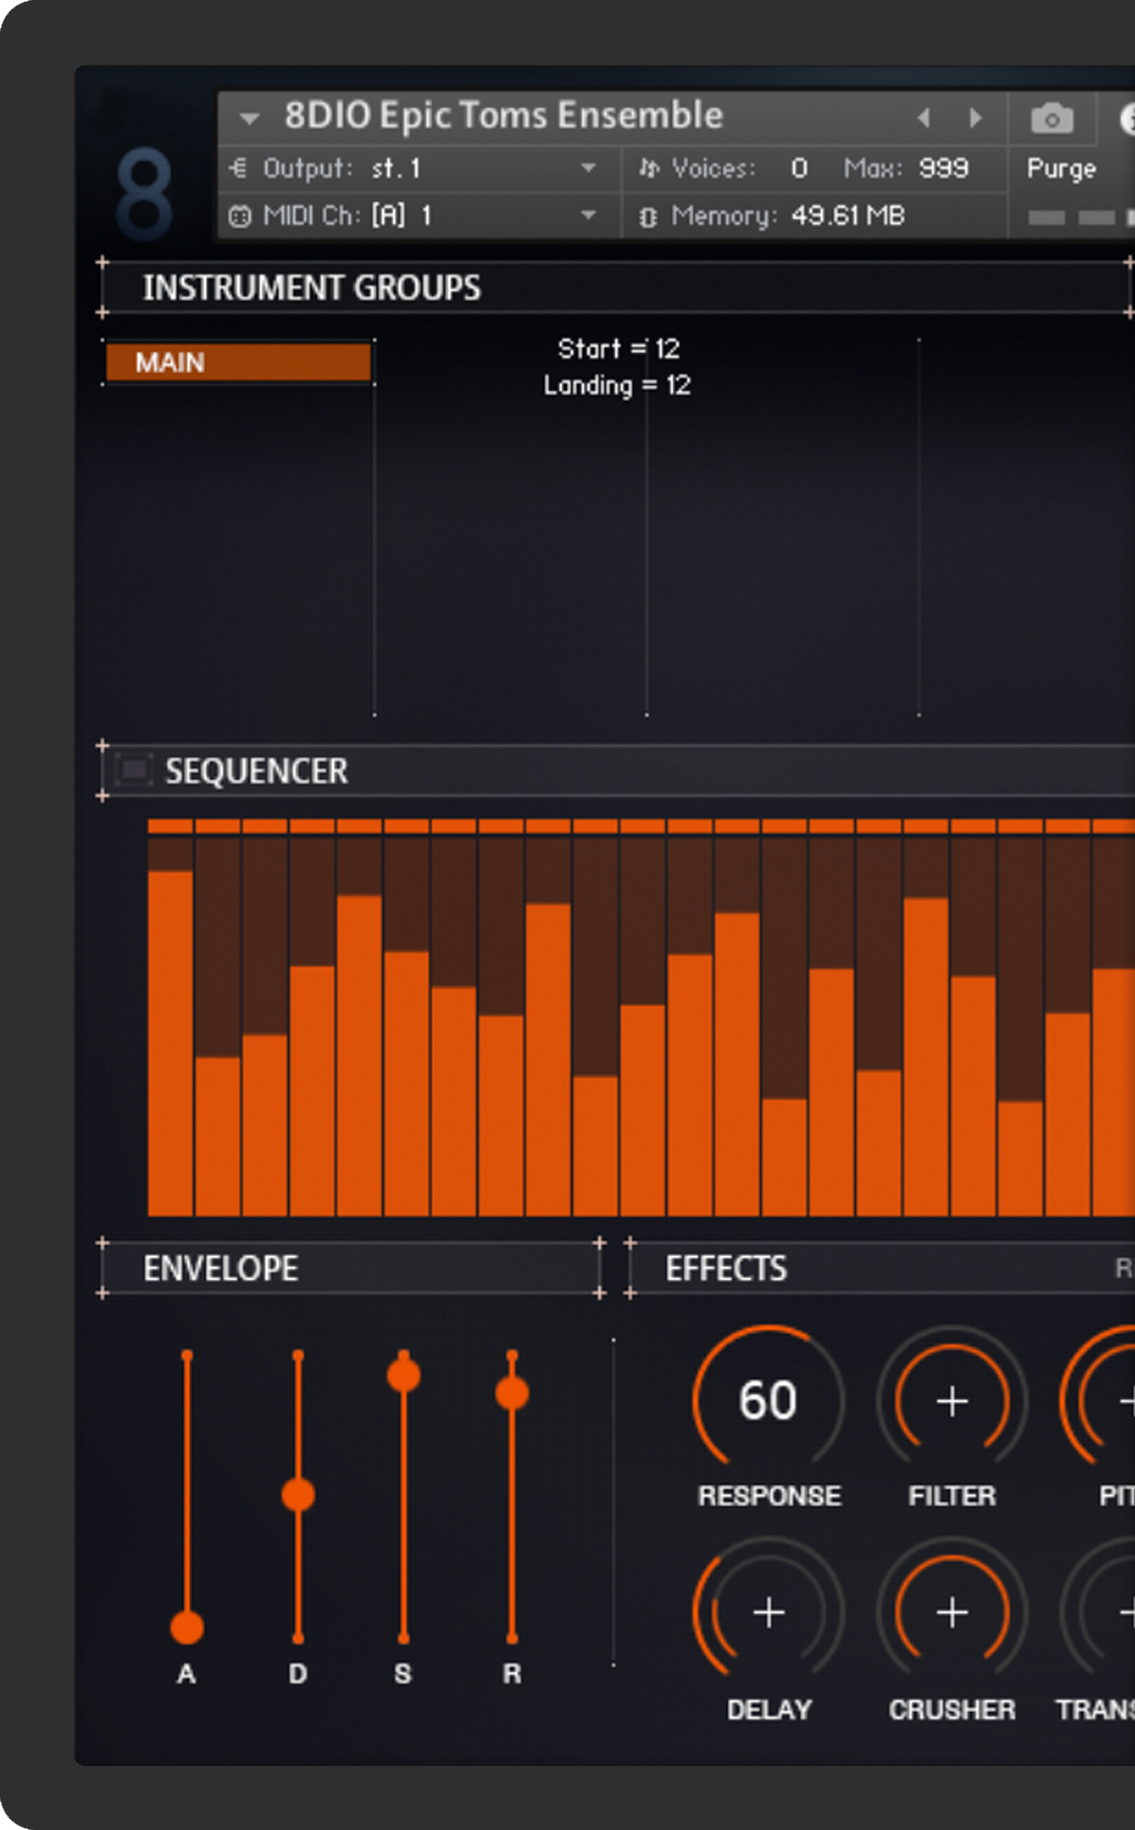The width and height of the screenshot is (1135, 1830).
Task: Click the Voices note icon
Action: [649, 168]
